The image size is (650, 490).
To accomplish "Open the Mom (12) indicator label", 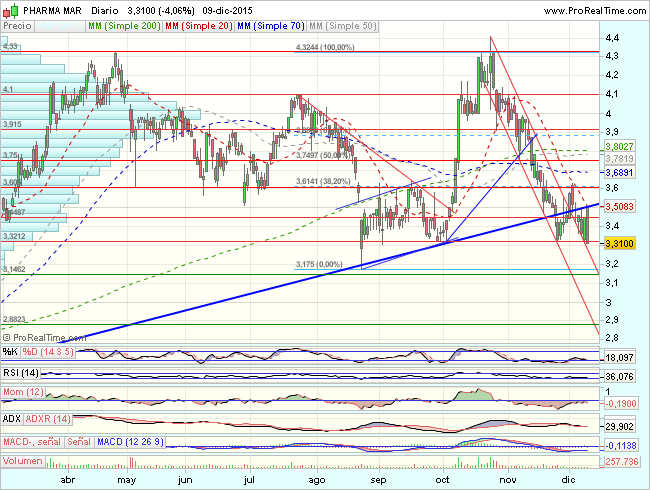I will (x=23, y=392).
